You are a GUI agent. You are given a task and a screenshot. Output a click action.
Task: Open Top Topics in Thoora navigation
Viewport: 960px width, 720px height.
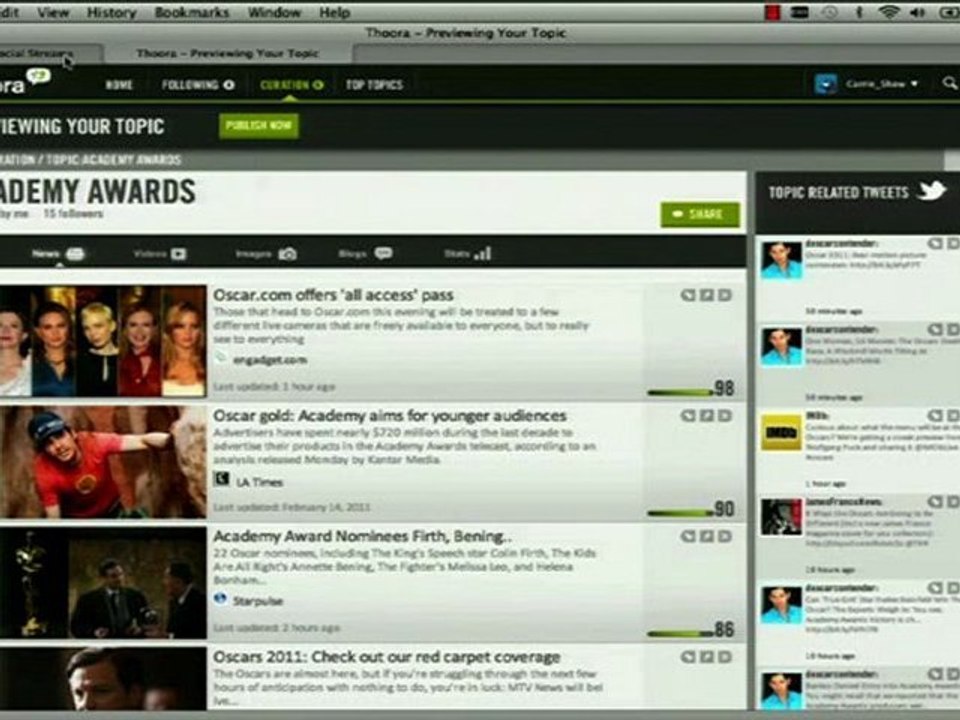click(x=375, y=85)
